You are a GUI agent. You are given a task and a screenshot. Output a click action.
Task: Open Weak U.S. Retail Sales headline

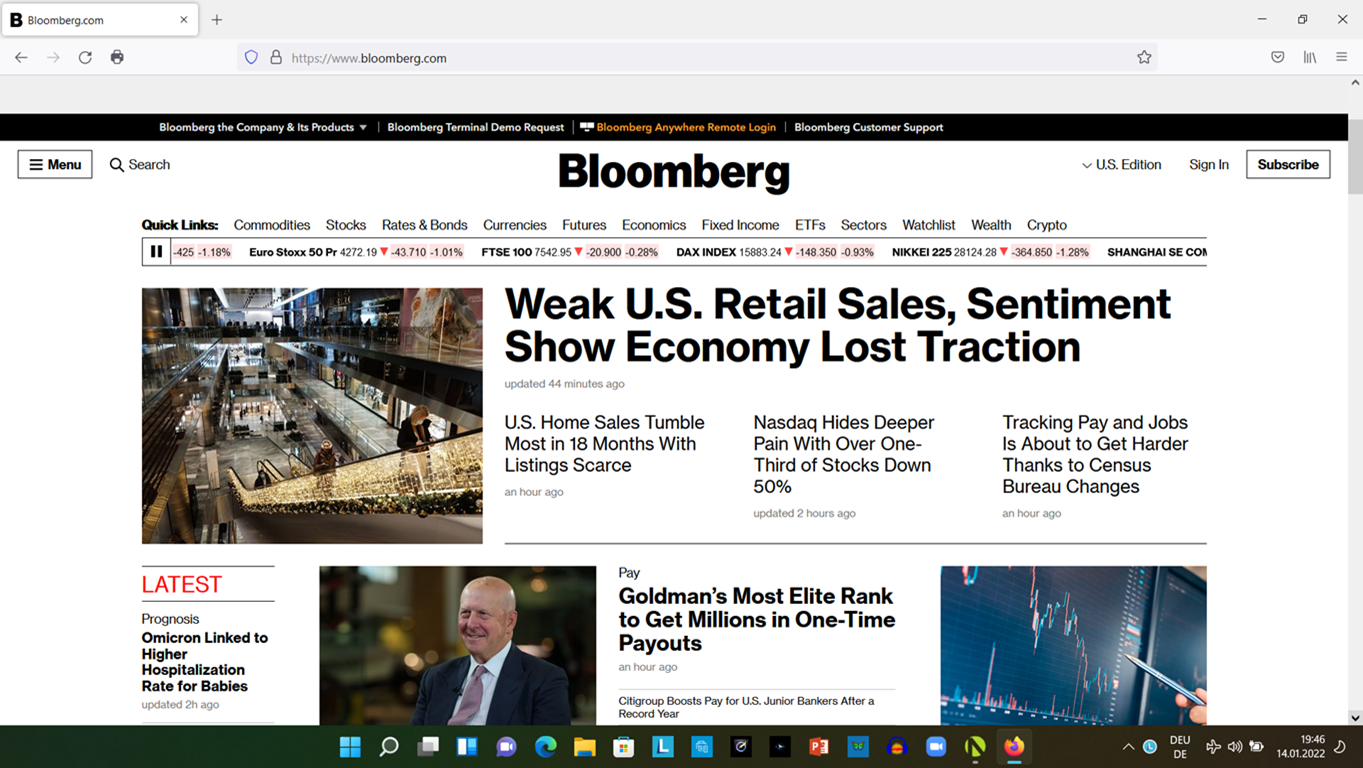point(838,325)
